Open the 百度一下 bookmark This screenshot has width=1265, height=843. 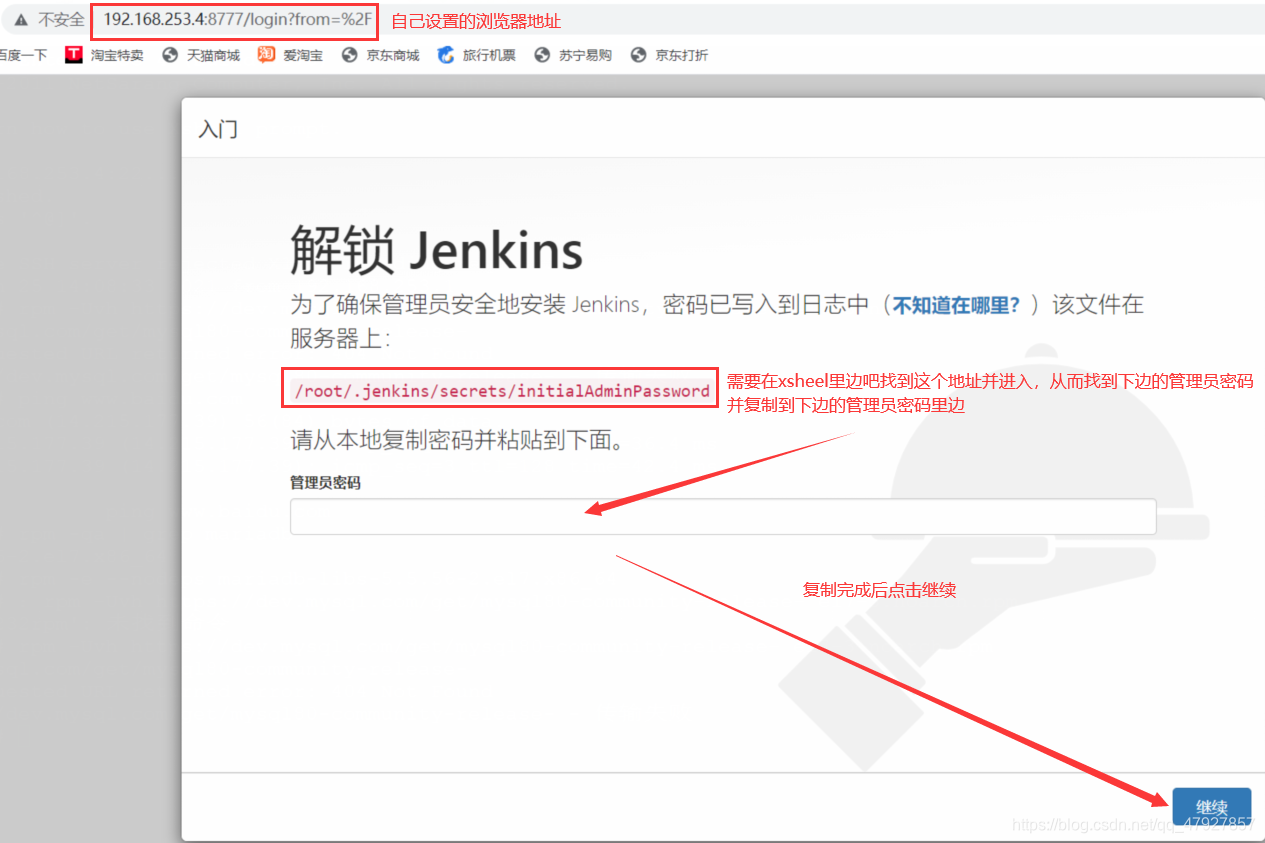(x=22, y=55)
